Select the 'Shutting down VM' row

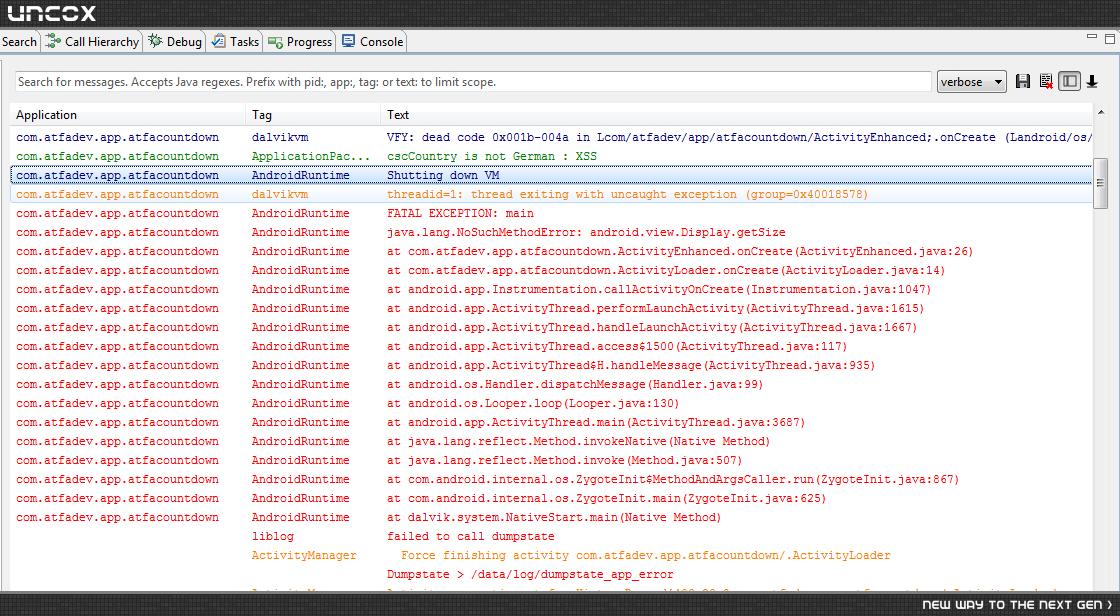pyautogui.click(x=551, y=175)
